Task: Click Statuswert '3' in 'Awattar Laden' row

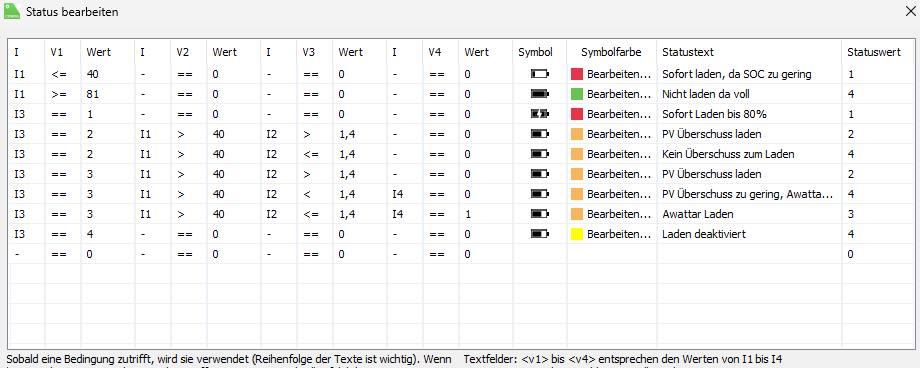Action: click(x=851, y=214)
